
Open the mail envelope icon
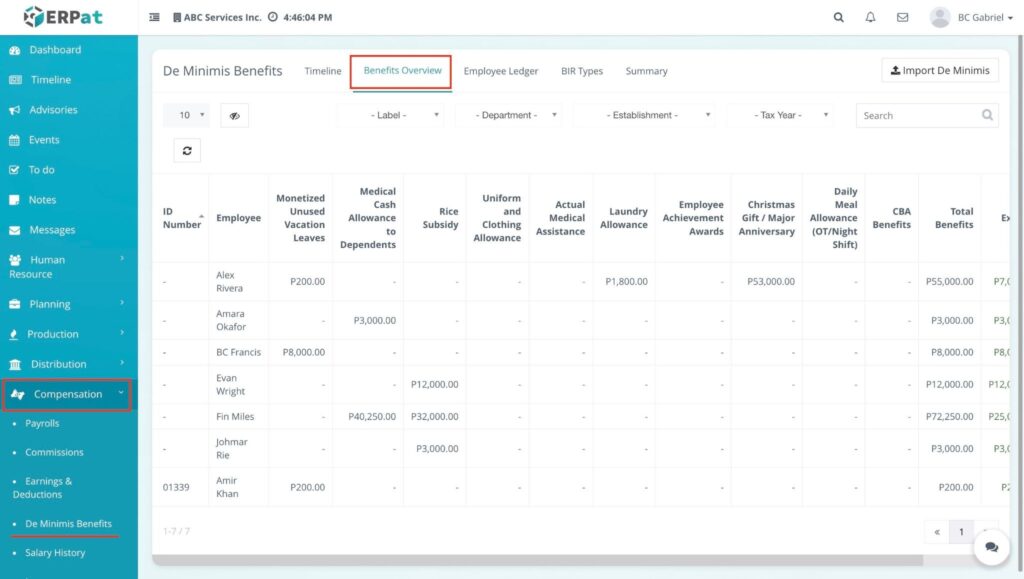pyautogui.click(x=902, y=17)
